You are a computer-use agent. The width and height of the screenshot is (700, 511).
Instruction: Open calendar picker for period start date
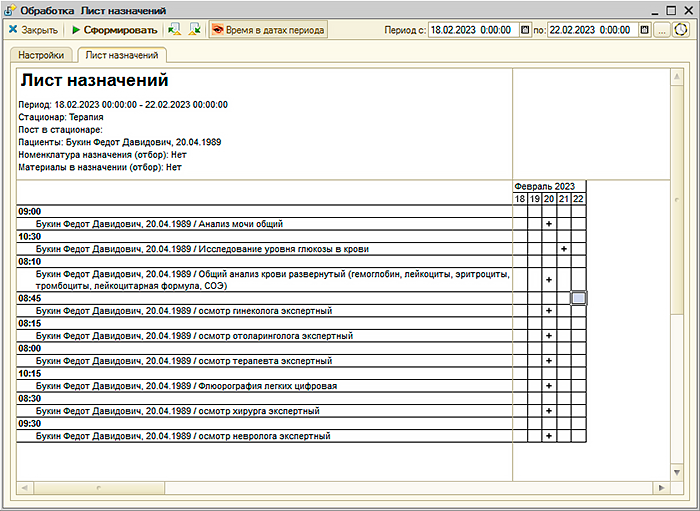(526, 30)
